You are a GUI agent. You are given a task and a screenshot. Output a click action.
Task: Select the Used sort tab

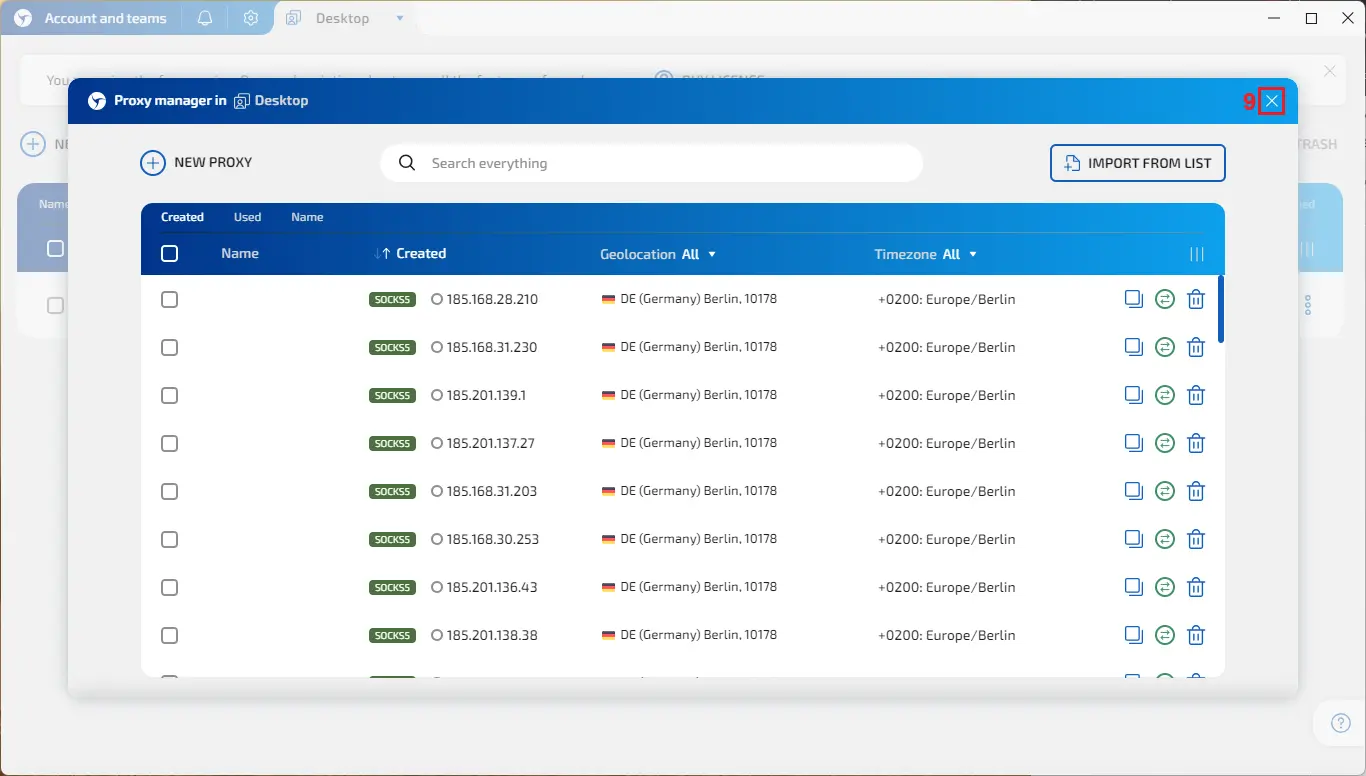click(x=247, y=217)
